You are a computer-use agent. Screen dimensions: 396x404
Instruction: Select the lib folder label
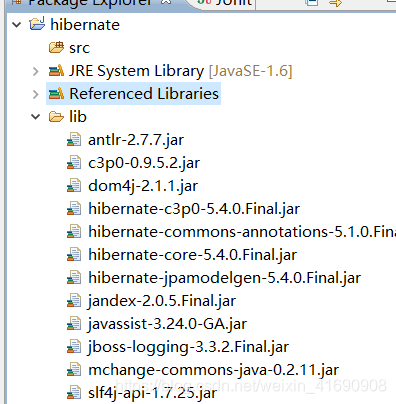pyautogui.click(x=78, y=117)
